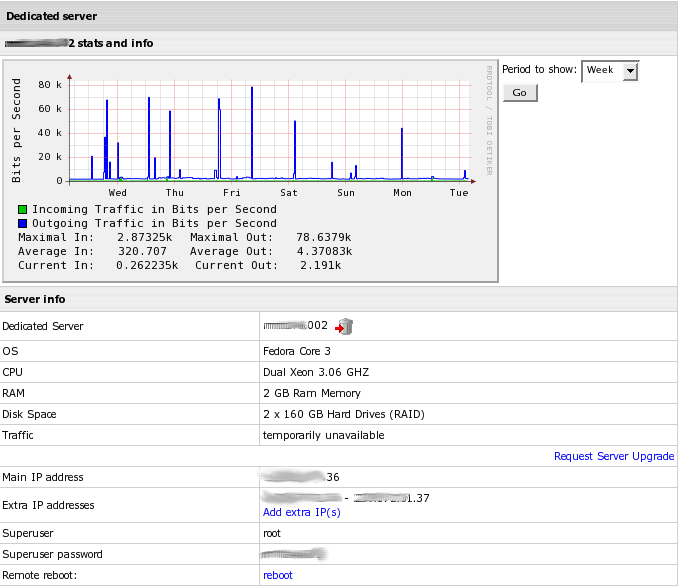Viewport: 678px width, 587px height.
Task: Click the 'Superuser password' row label
Action: coord(52,554)
